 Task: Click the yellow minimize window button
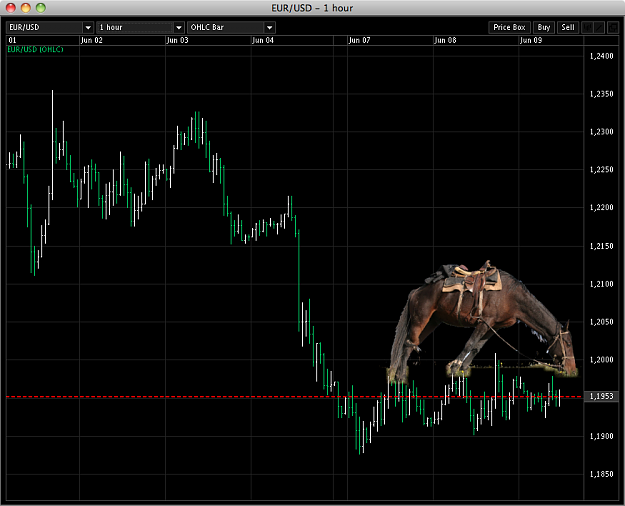tap(26, 8)
